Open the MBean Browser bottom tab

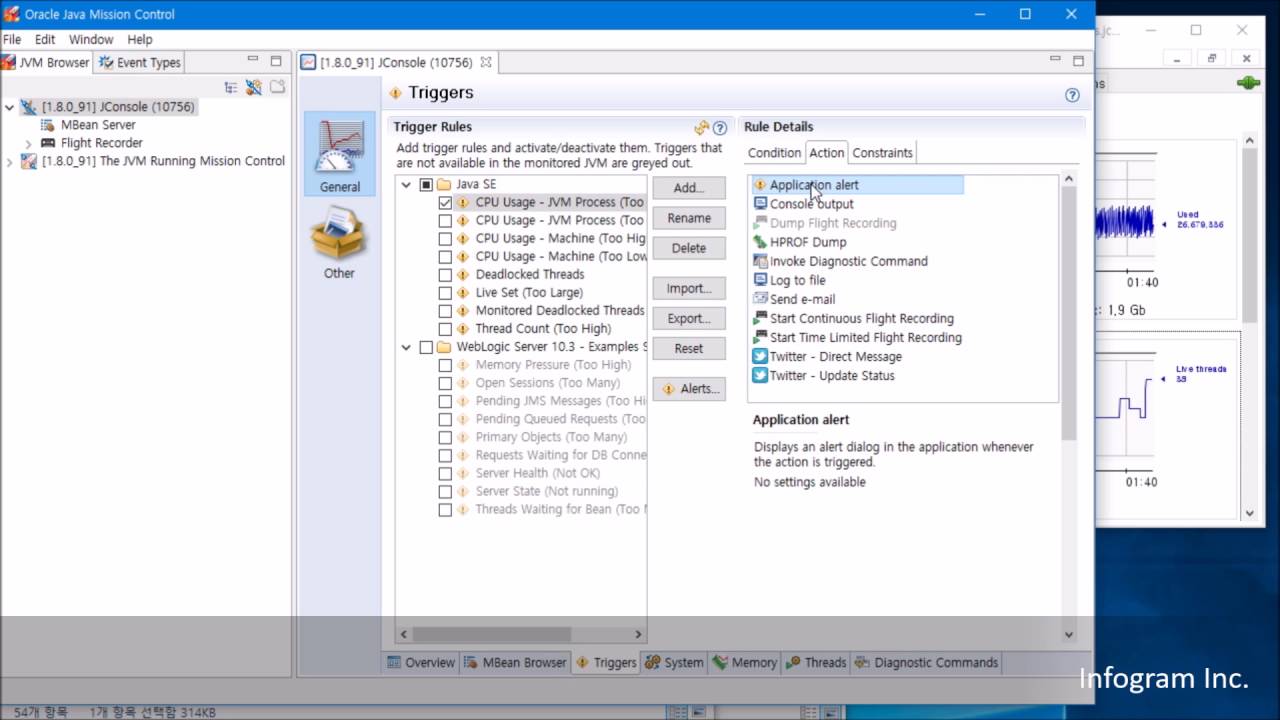(x=515, y=662)
